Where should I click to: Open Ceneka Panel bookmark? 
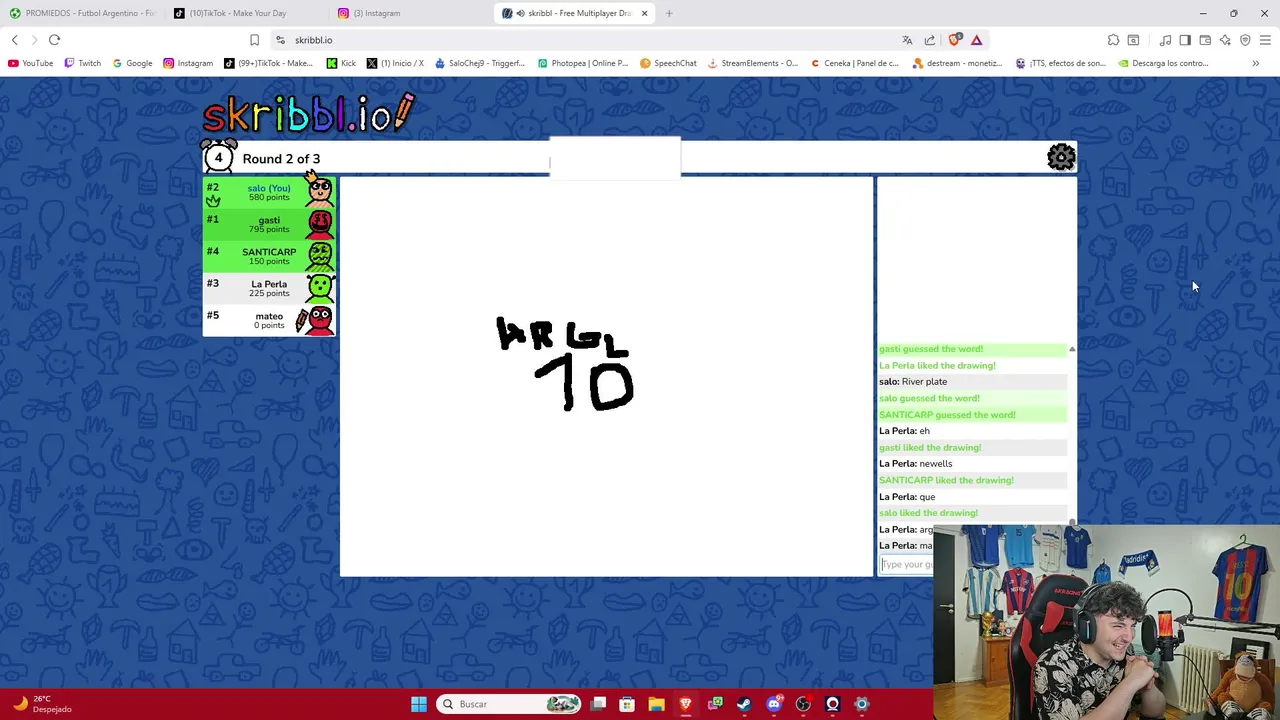tap(854, 63)
